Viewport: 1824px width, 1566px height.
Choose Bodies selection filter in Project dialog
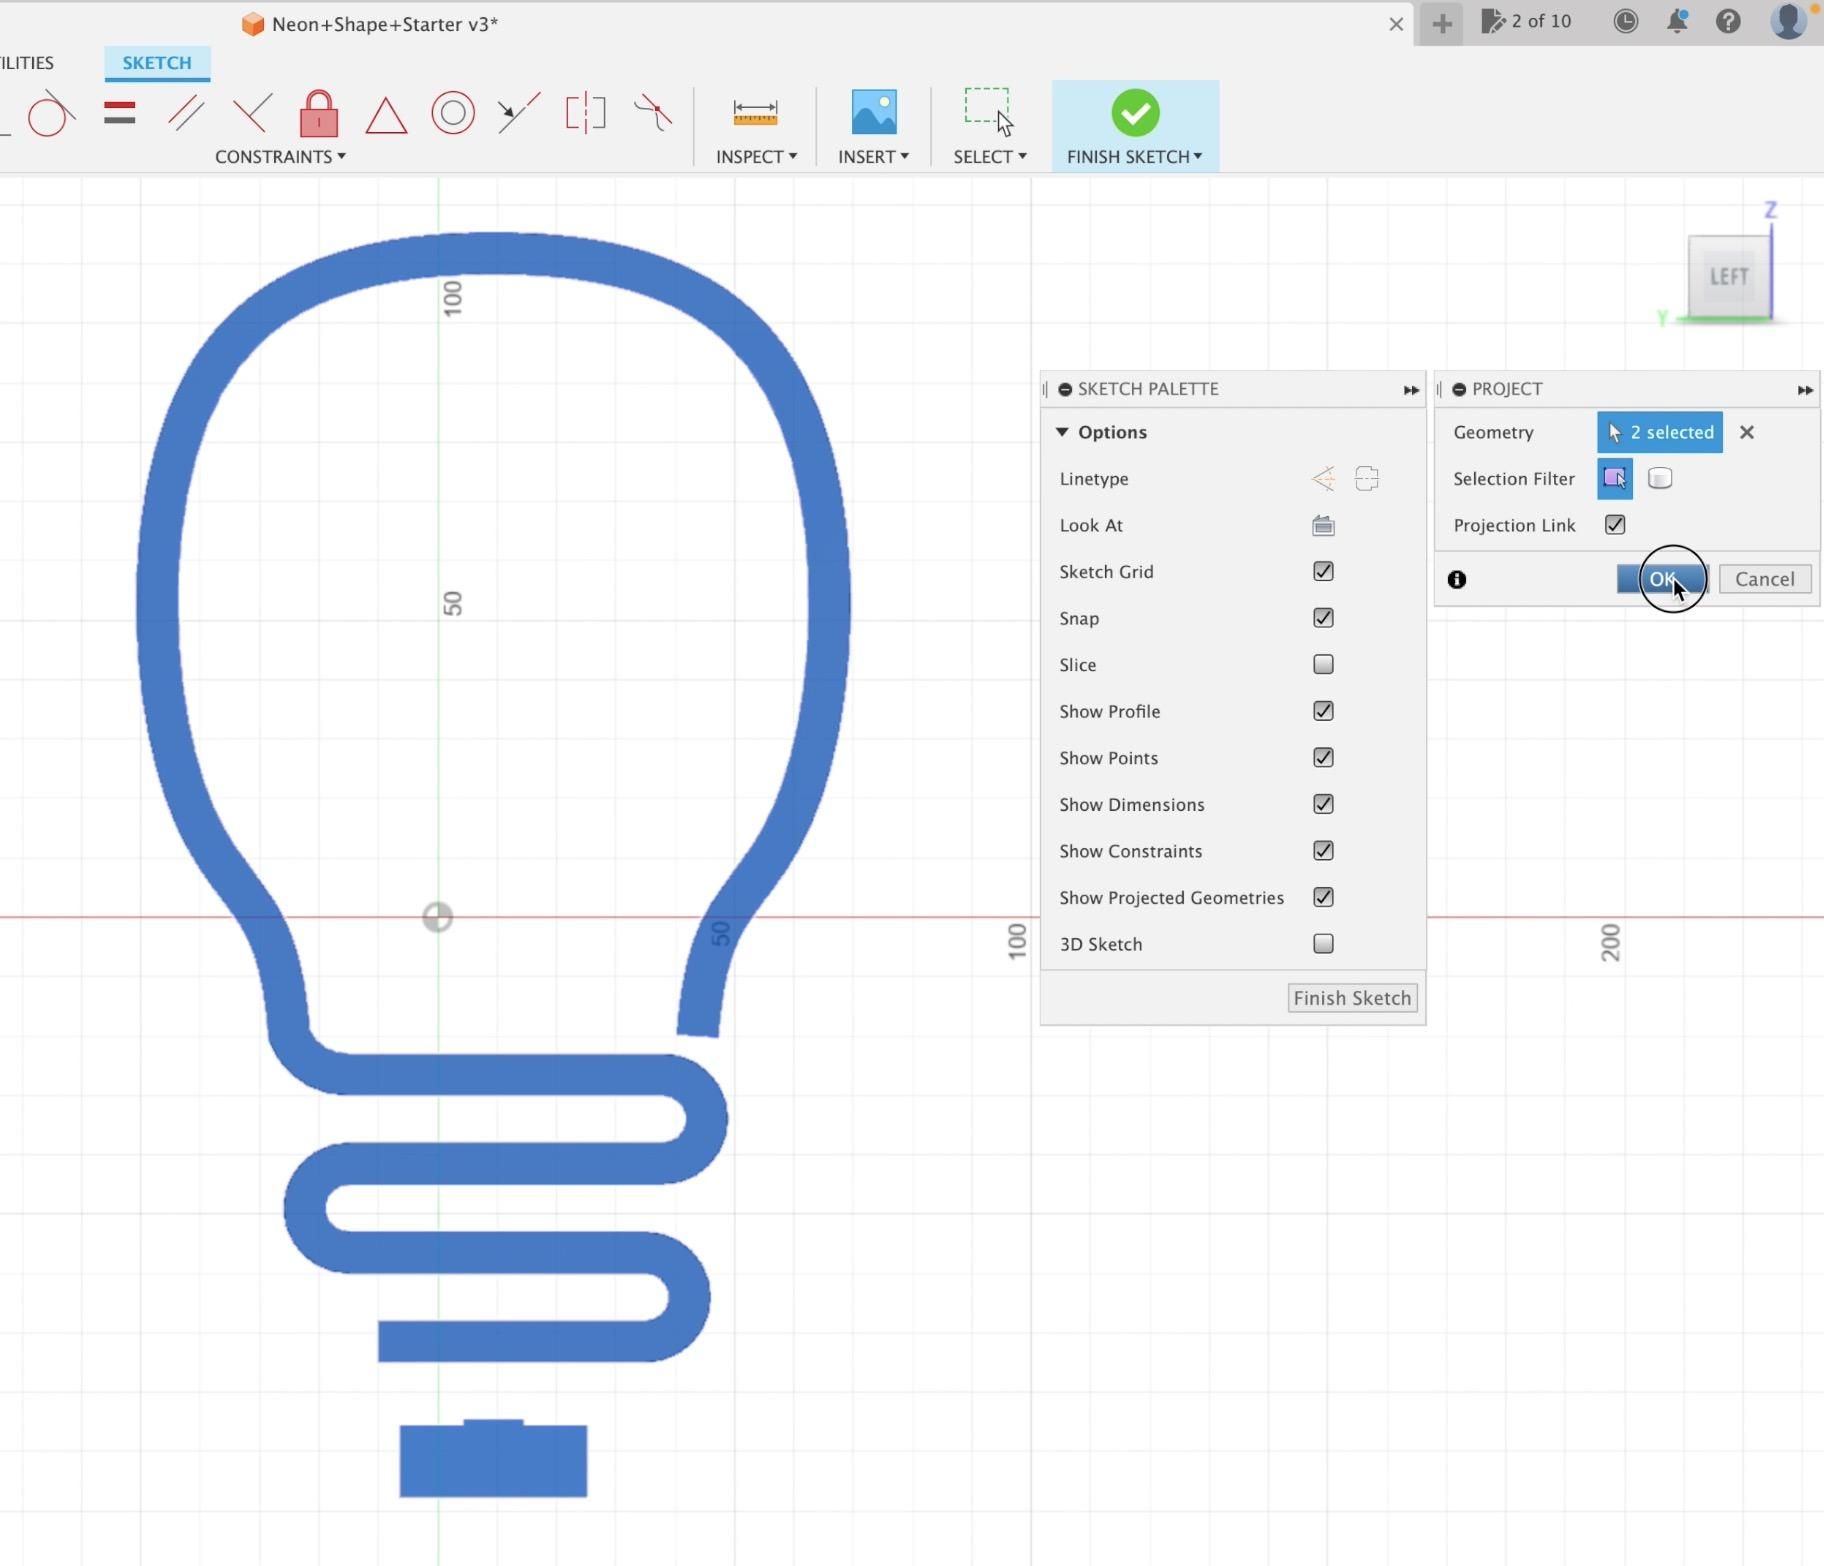[x=1660, y=478]
